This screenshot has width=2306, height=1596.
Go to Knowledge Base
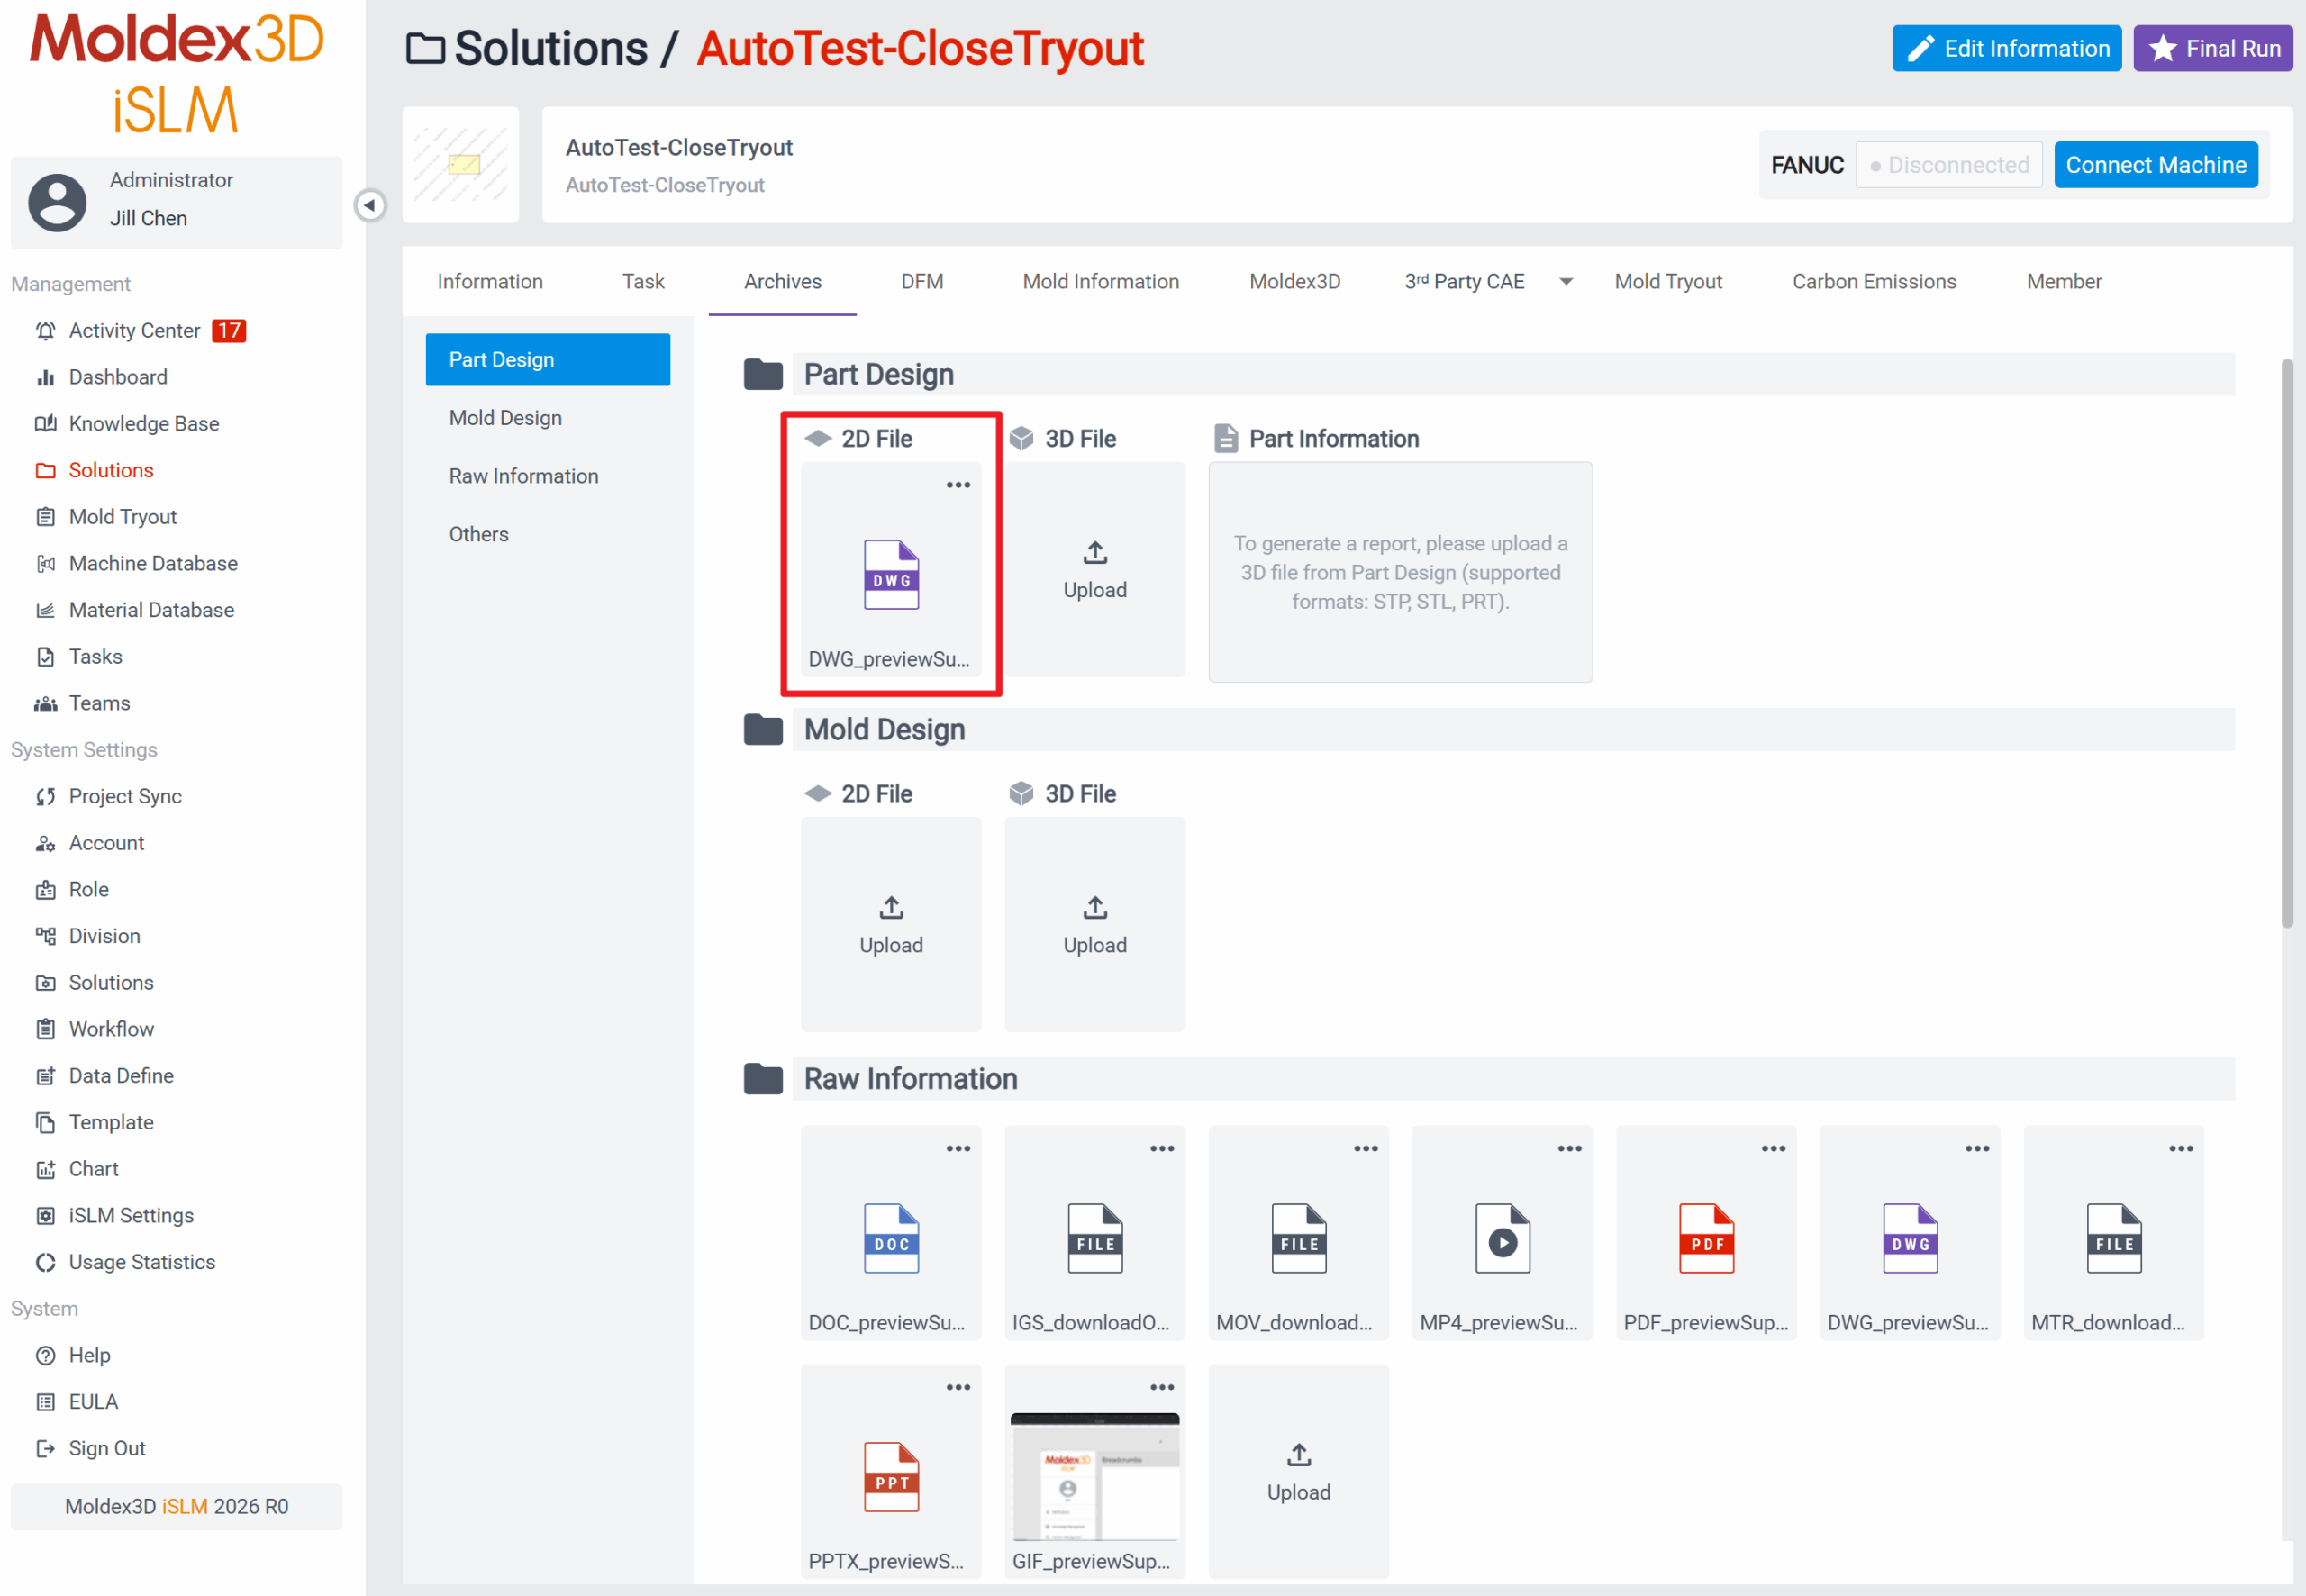click(143, 424)
